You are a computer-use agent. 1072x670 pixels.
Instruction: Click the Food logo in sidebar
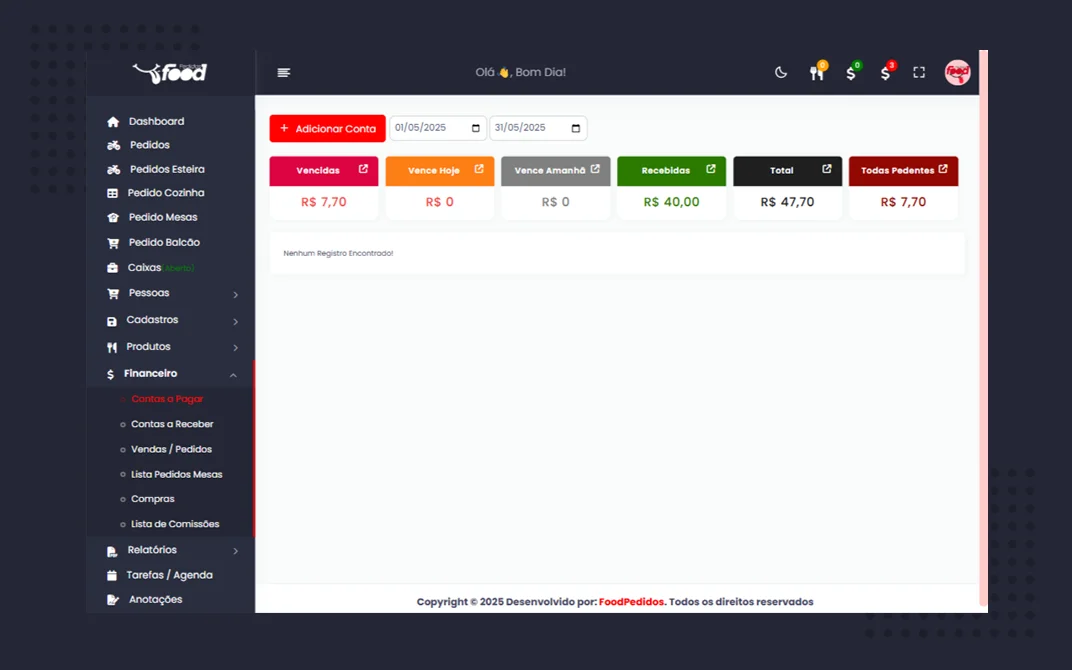coord(170,72)
